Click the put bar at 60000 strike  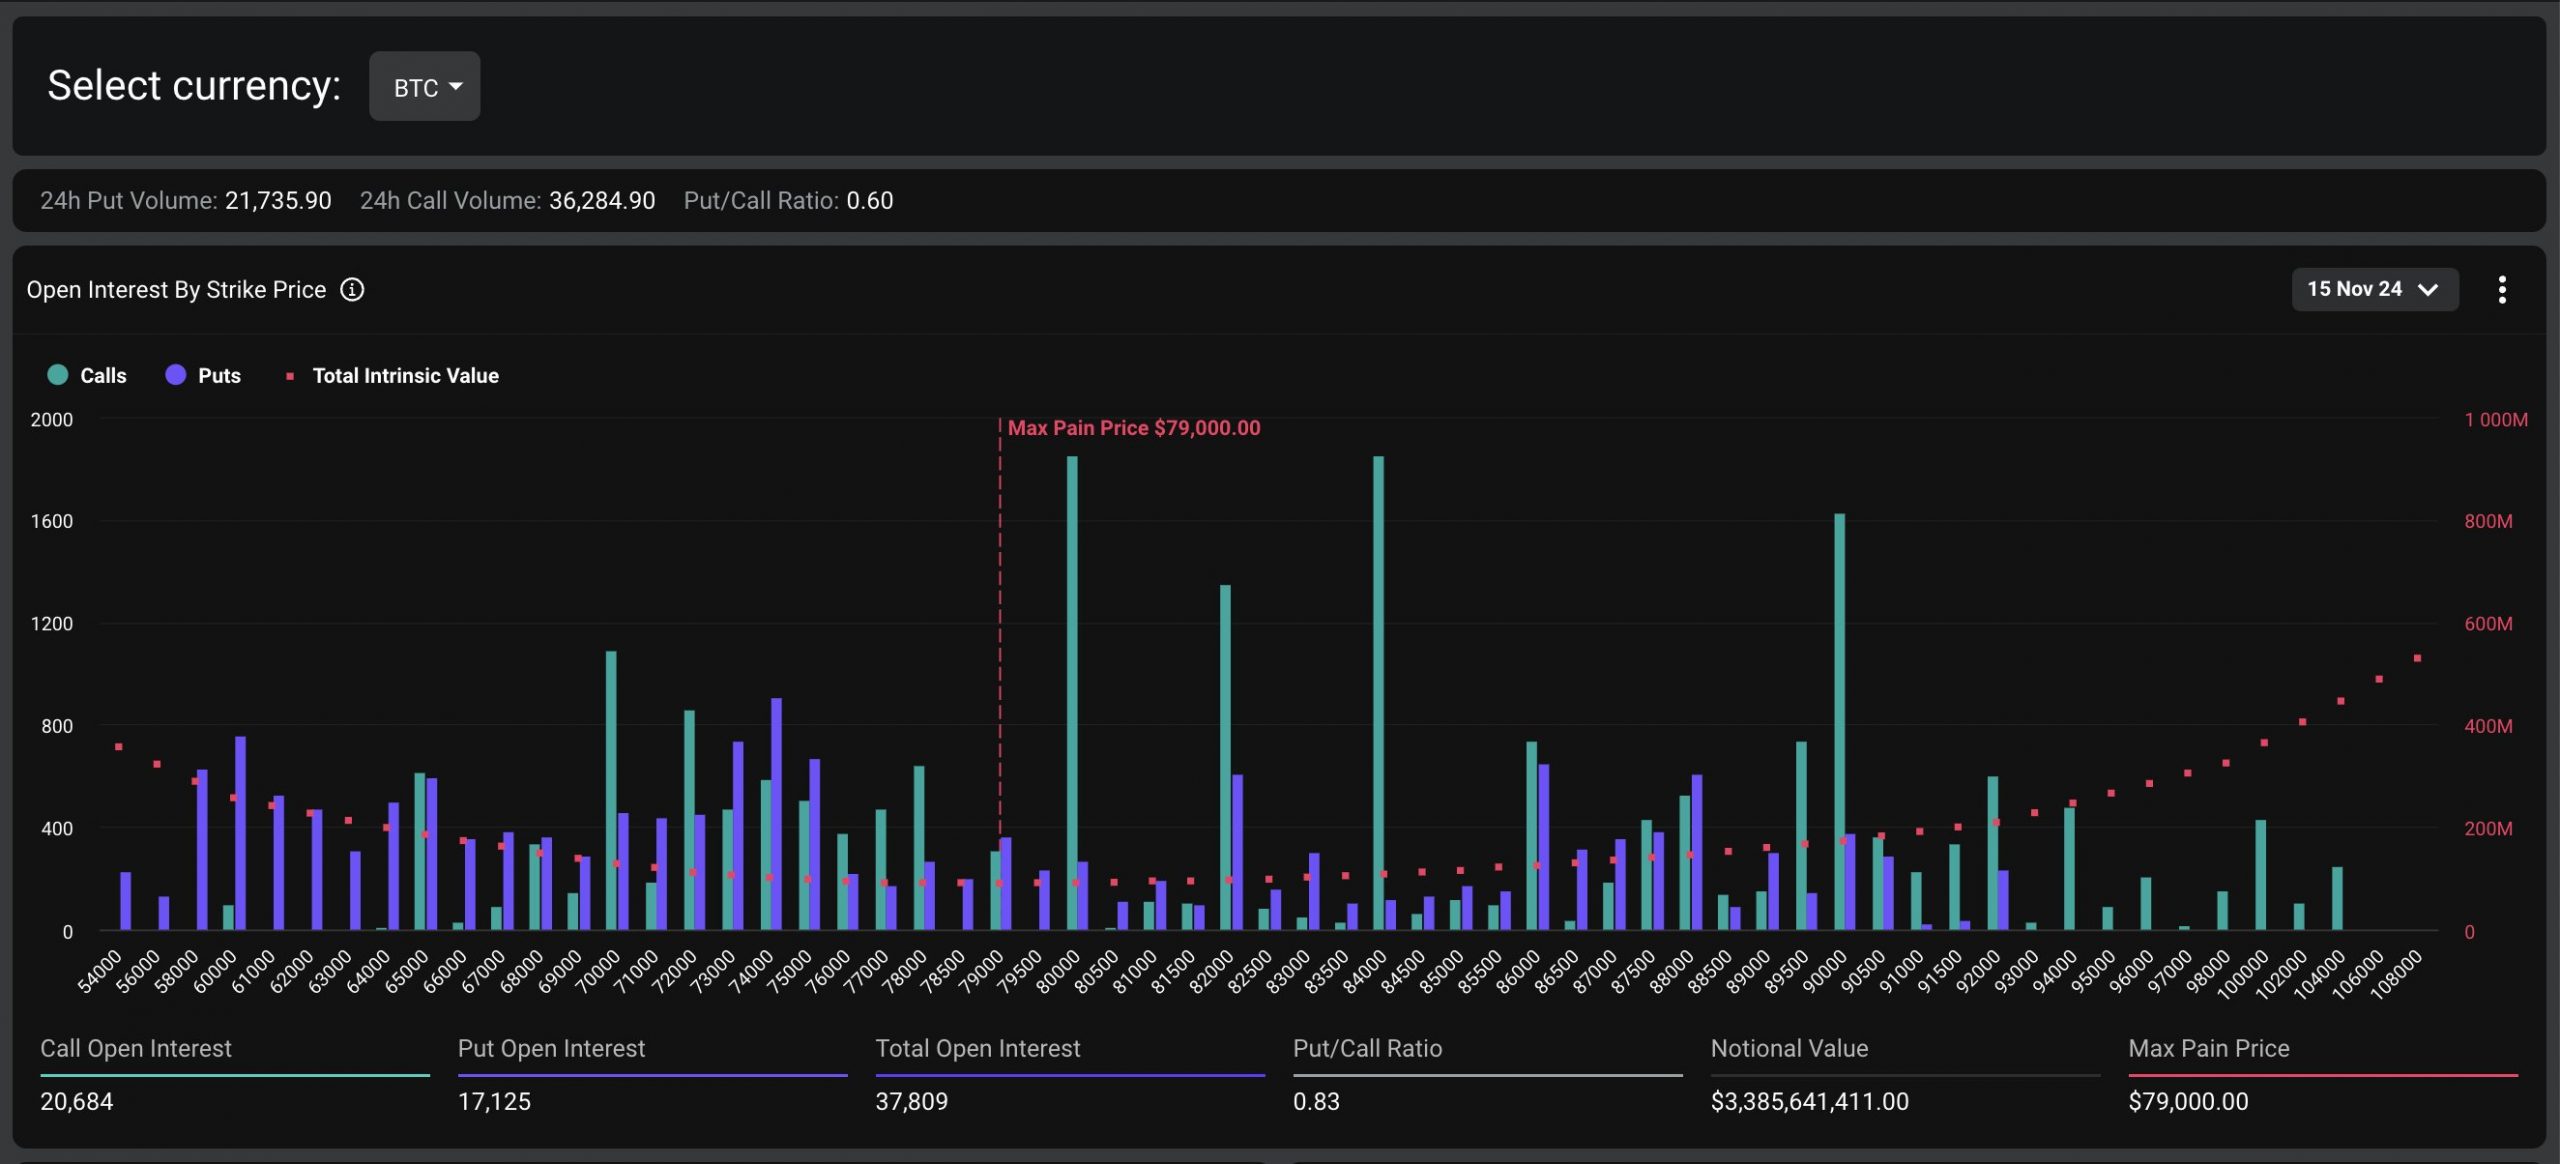point(240,833)
